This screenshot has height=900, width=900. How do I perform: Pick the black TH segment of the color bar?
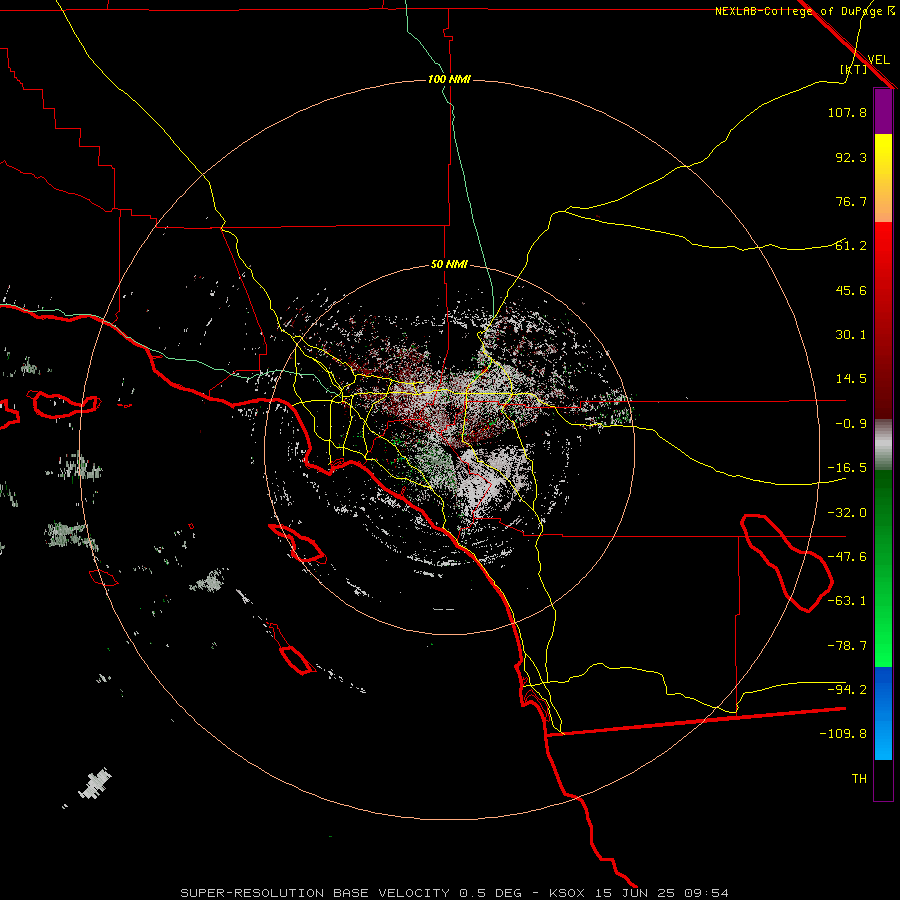(x=883, y=779)
